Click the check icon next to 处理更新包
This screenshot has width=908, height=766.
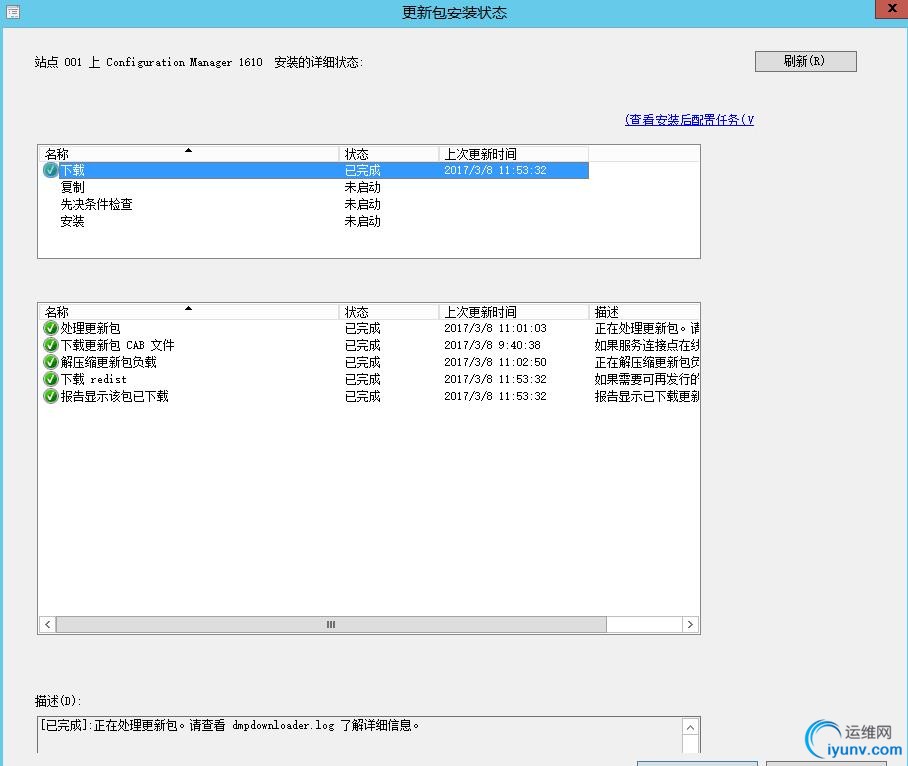50,328
